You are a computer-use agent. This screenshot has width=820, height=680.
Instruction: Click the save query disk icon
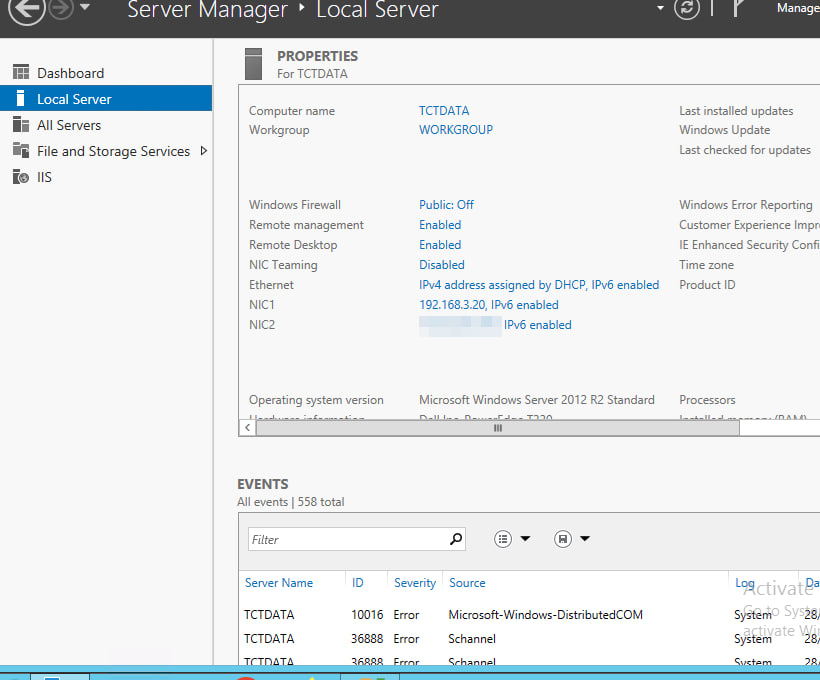(x=563, y=539)
